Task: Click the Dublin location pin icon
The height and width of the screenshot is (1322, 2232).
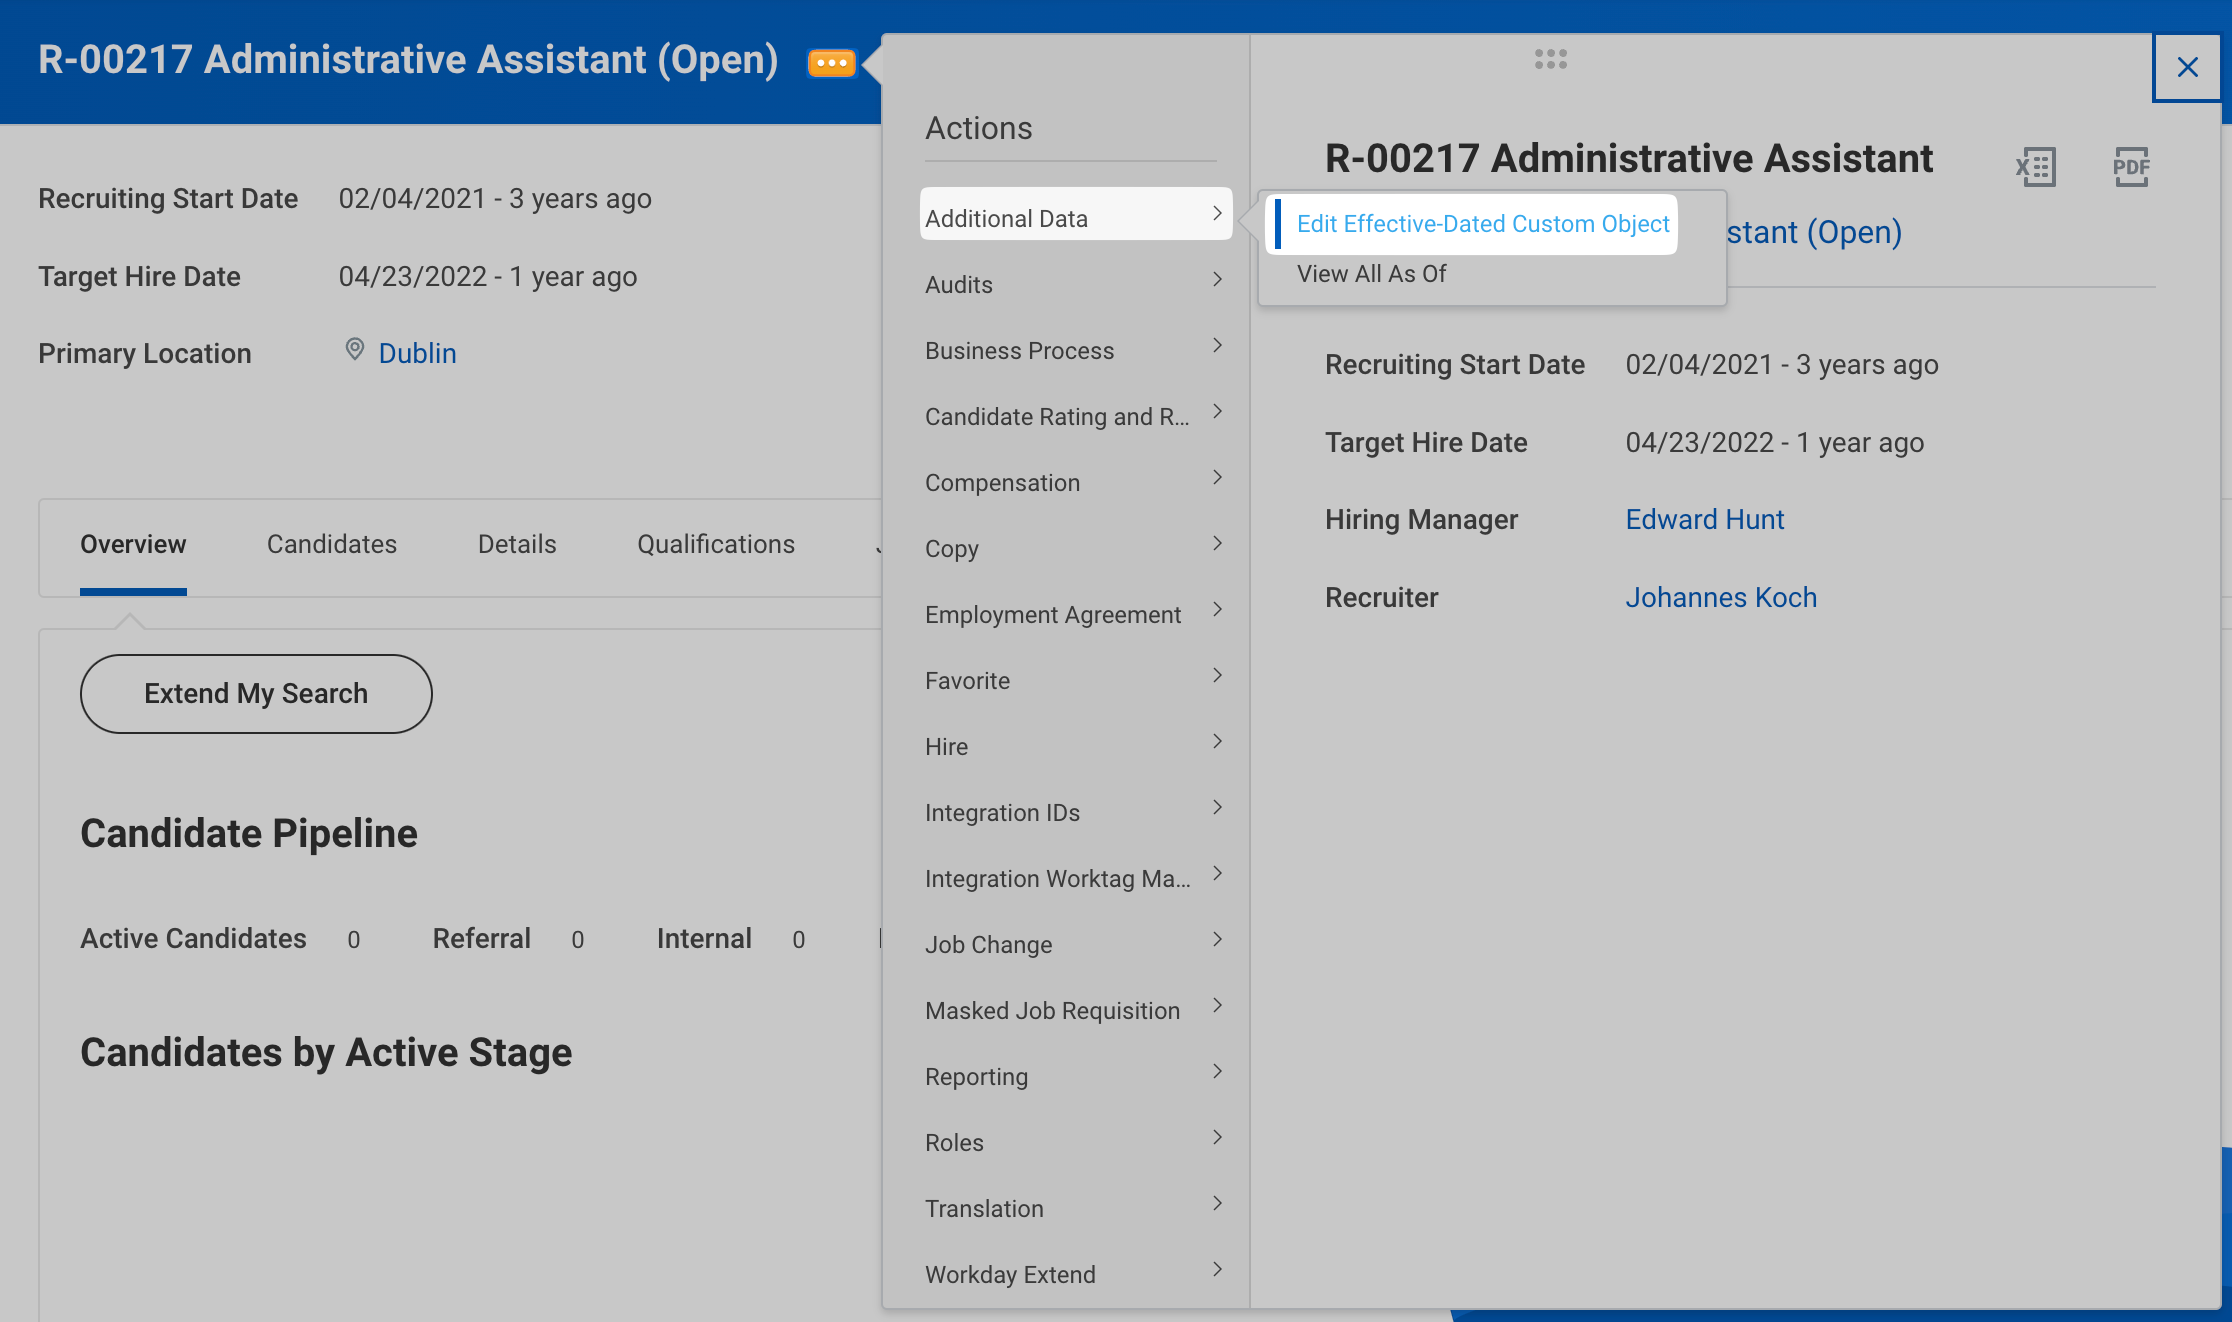Action: 354,350
